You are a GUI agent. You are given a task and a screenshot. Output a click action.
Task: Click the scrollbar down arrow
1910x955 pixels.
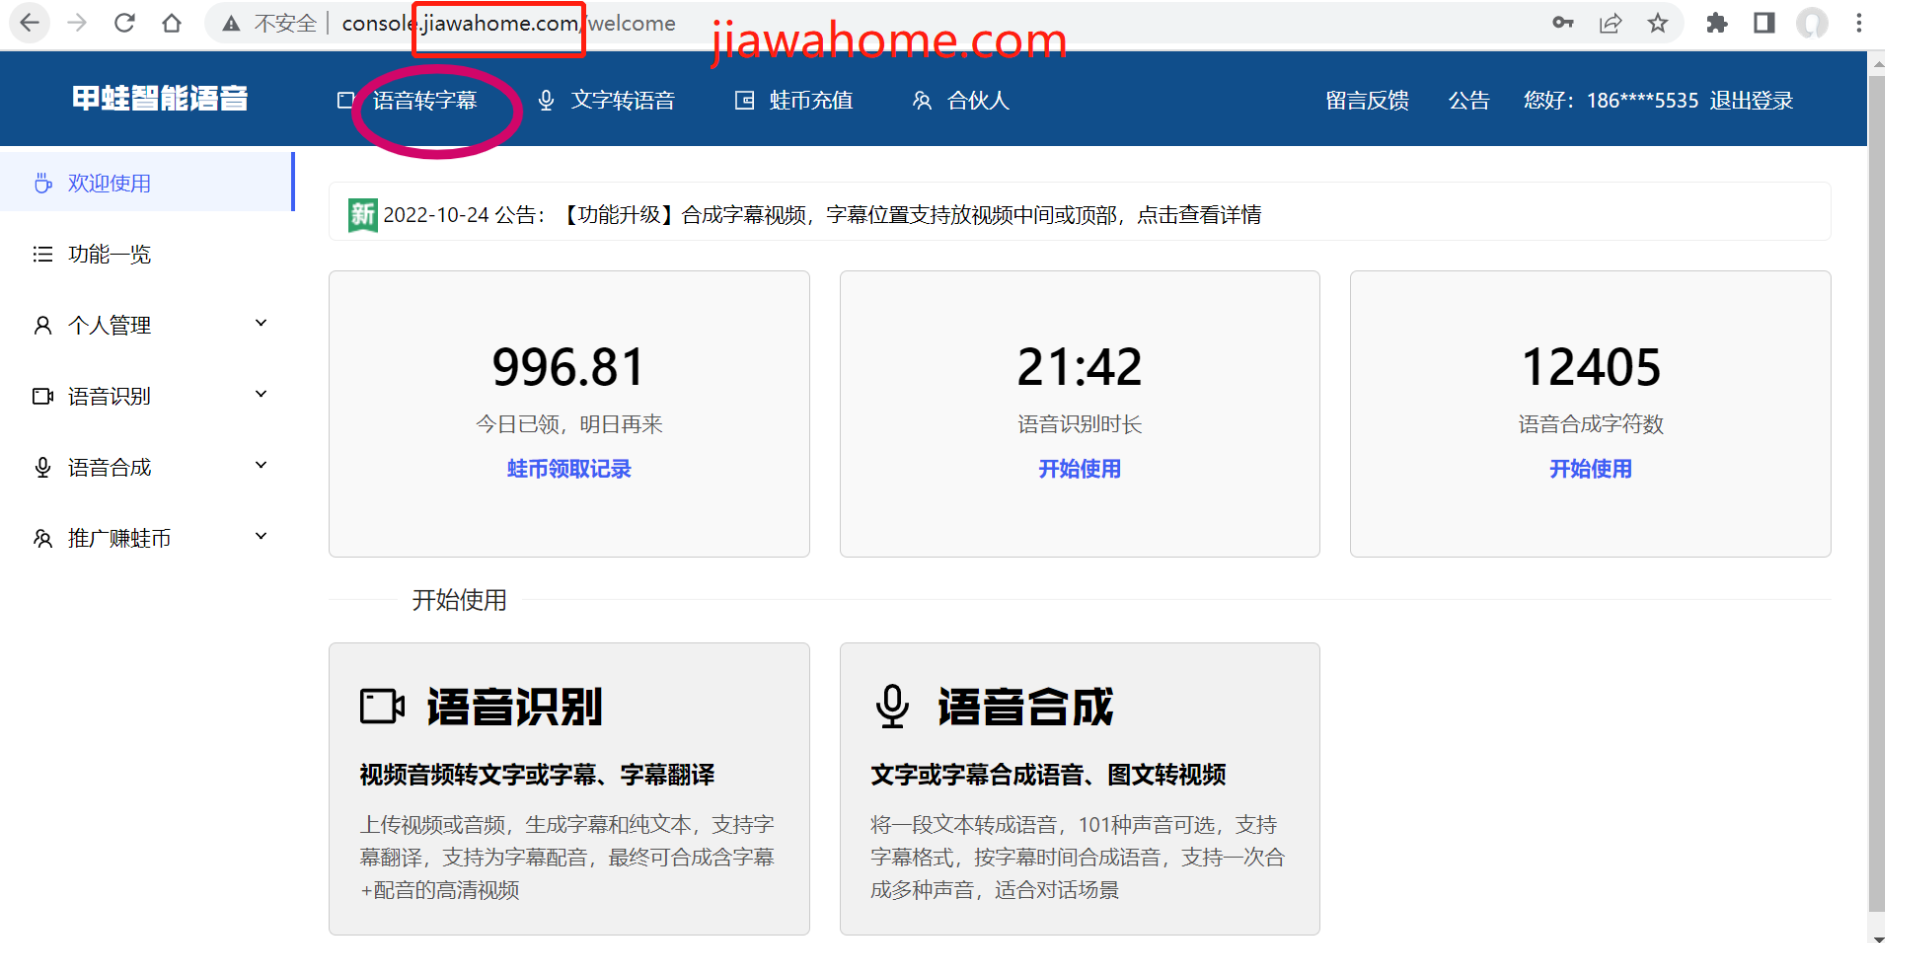pyautogui.click(x=1878, y=940)
